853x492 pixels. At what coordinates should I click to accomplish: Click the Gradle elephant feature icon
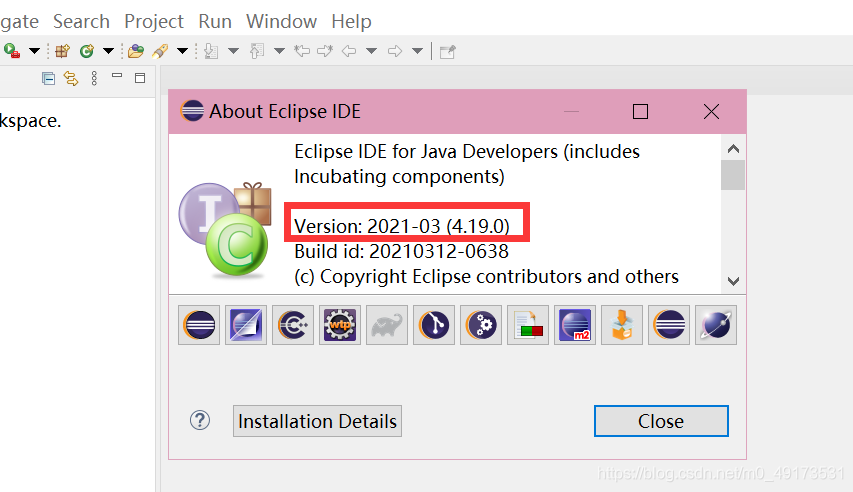387,325
